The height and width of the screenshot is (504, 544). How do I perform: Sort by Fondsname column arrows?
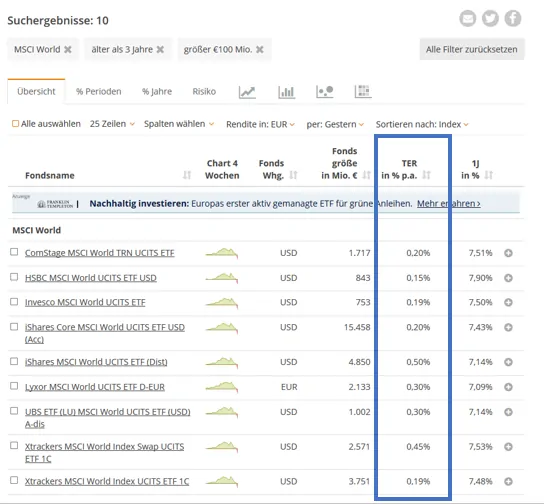(187, 175)
